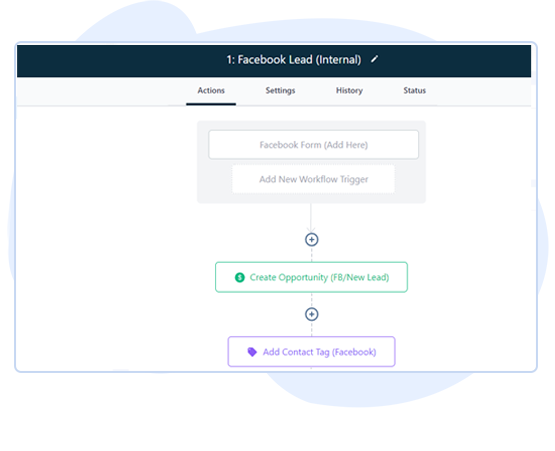This screenshot has height=451, width=555.
Task: Select the Add Contact Tag (Facebook) step
Action: click(311, 352)
